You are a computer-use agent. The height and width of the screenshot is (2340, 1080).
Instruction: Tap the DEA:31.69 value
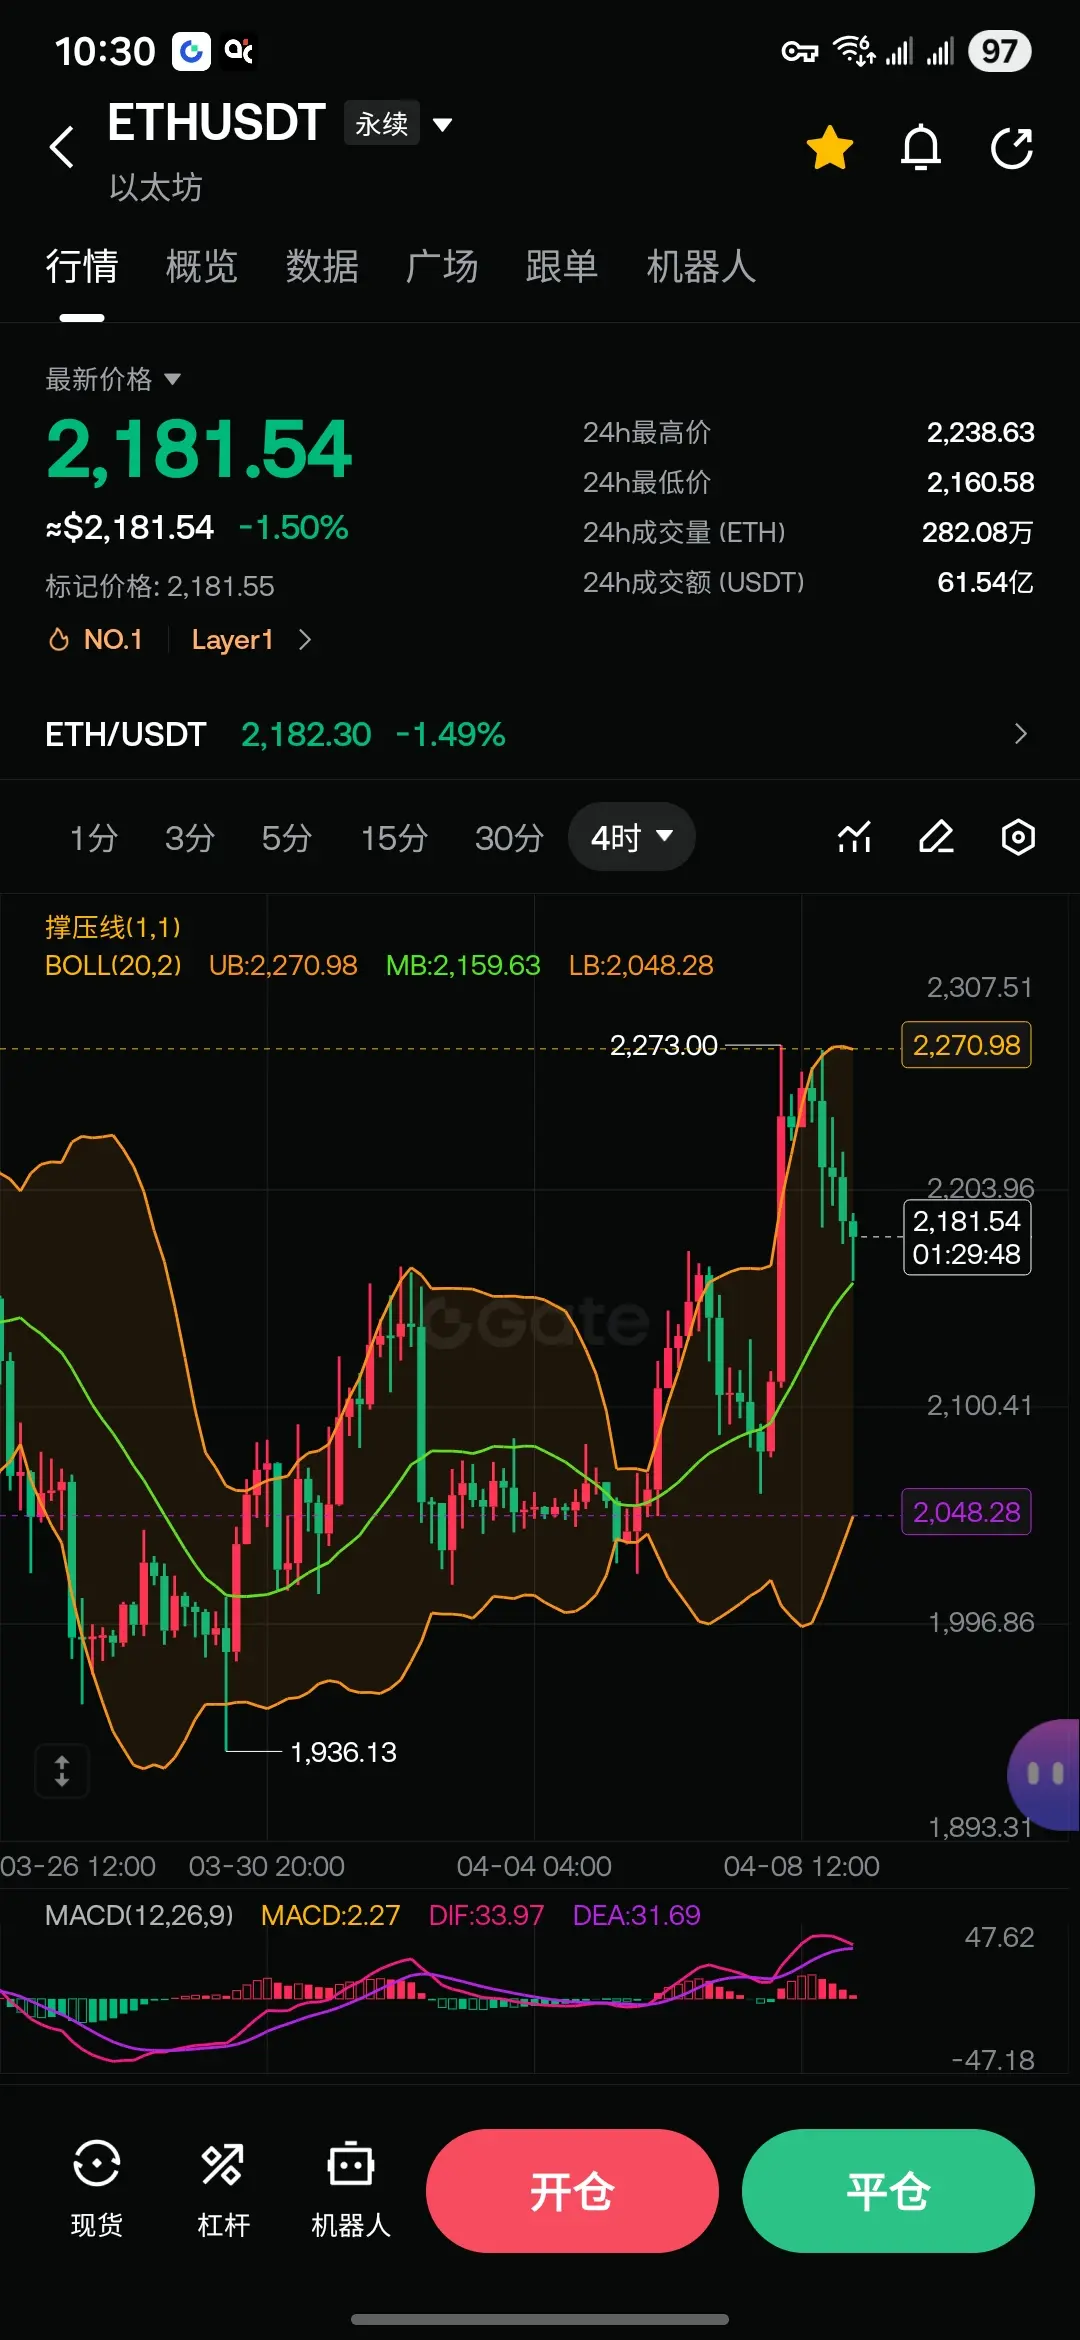point(636,1915)
